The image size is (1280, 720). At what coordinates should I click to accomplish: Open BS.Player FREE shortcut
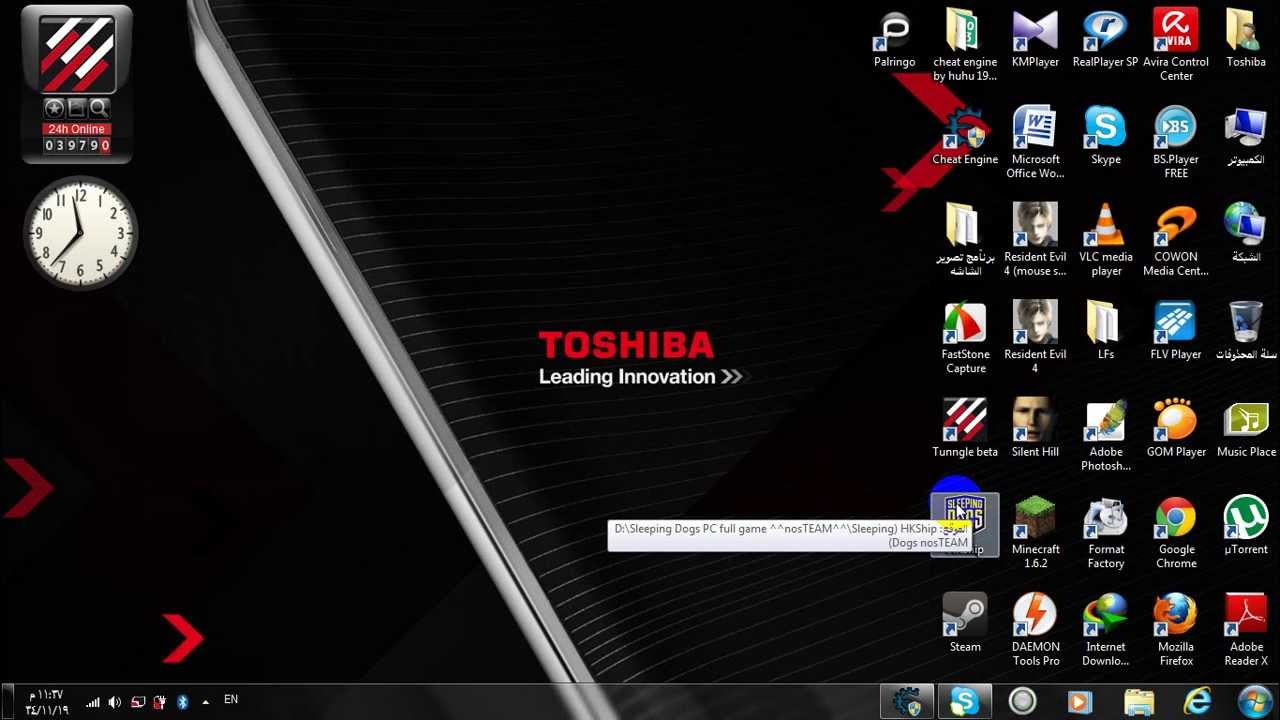pyautogui.click(x=1176, y=143)
